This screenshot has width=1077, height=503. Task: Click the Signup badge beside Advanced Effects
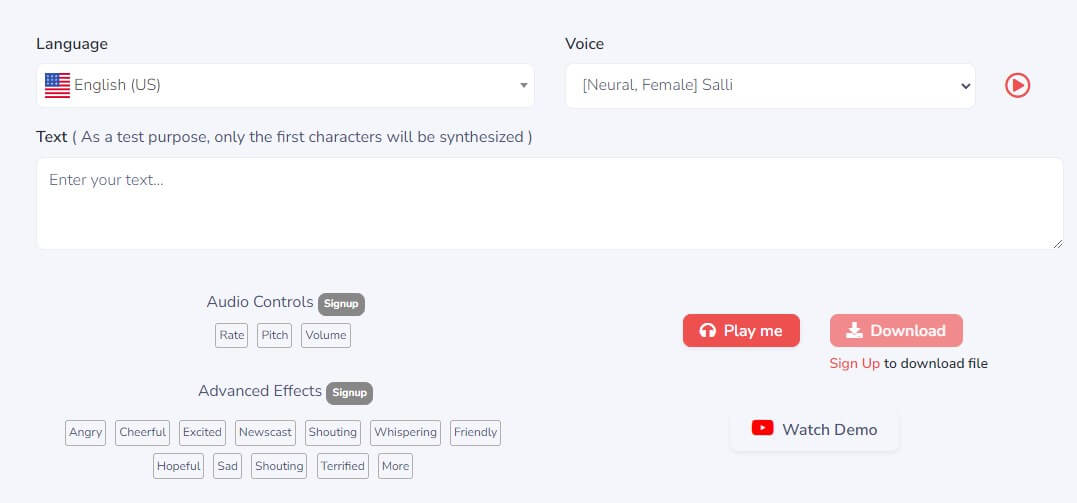(350, 393)
